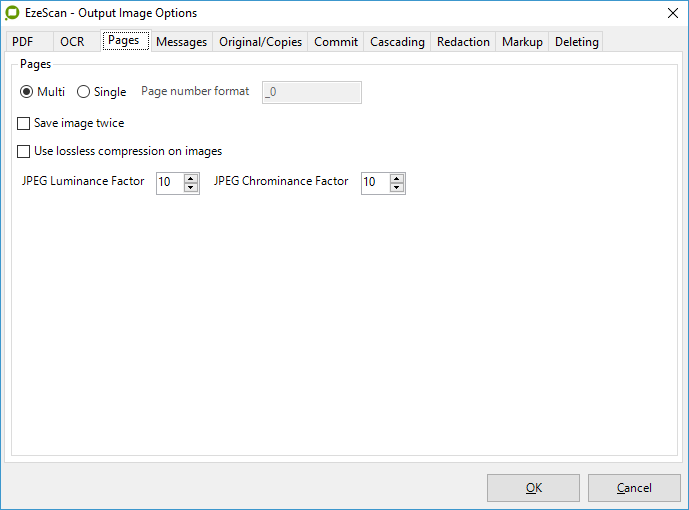The width and height of the screenshot is (689, 510).
Task: Decrease JPEG Luminance Factor with down arrow
Action: point(192,188)
